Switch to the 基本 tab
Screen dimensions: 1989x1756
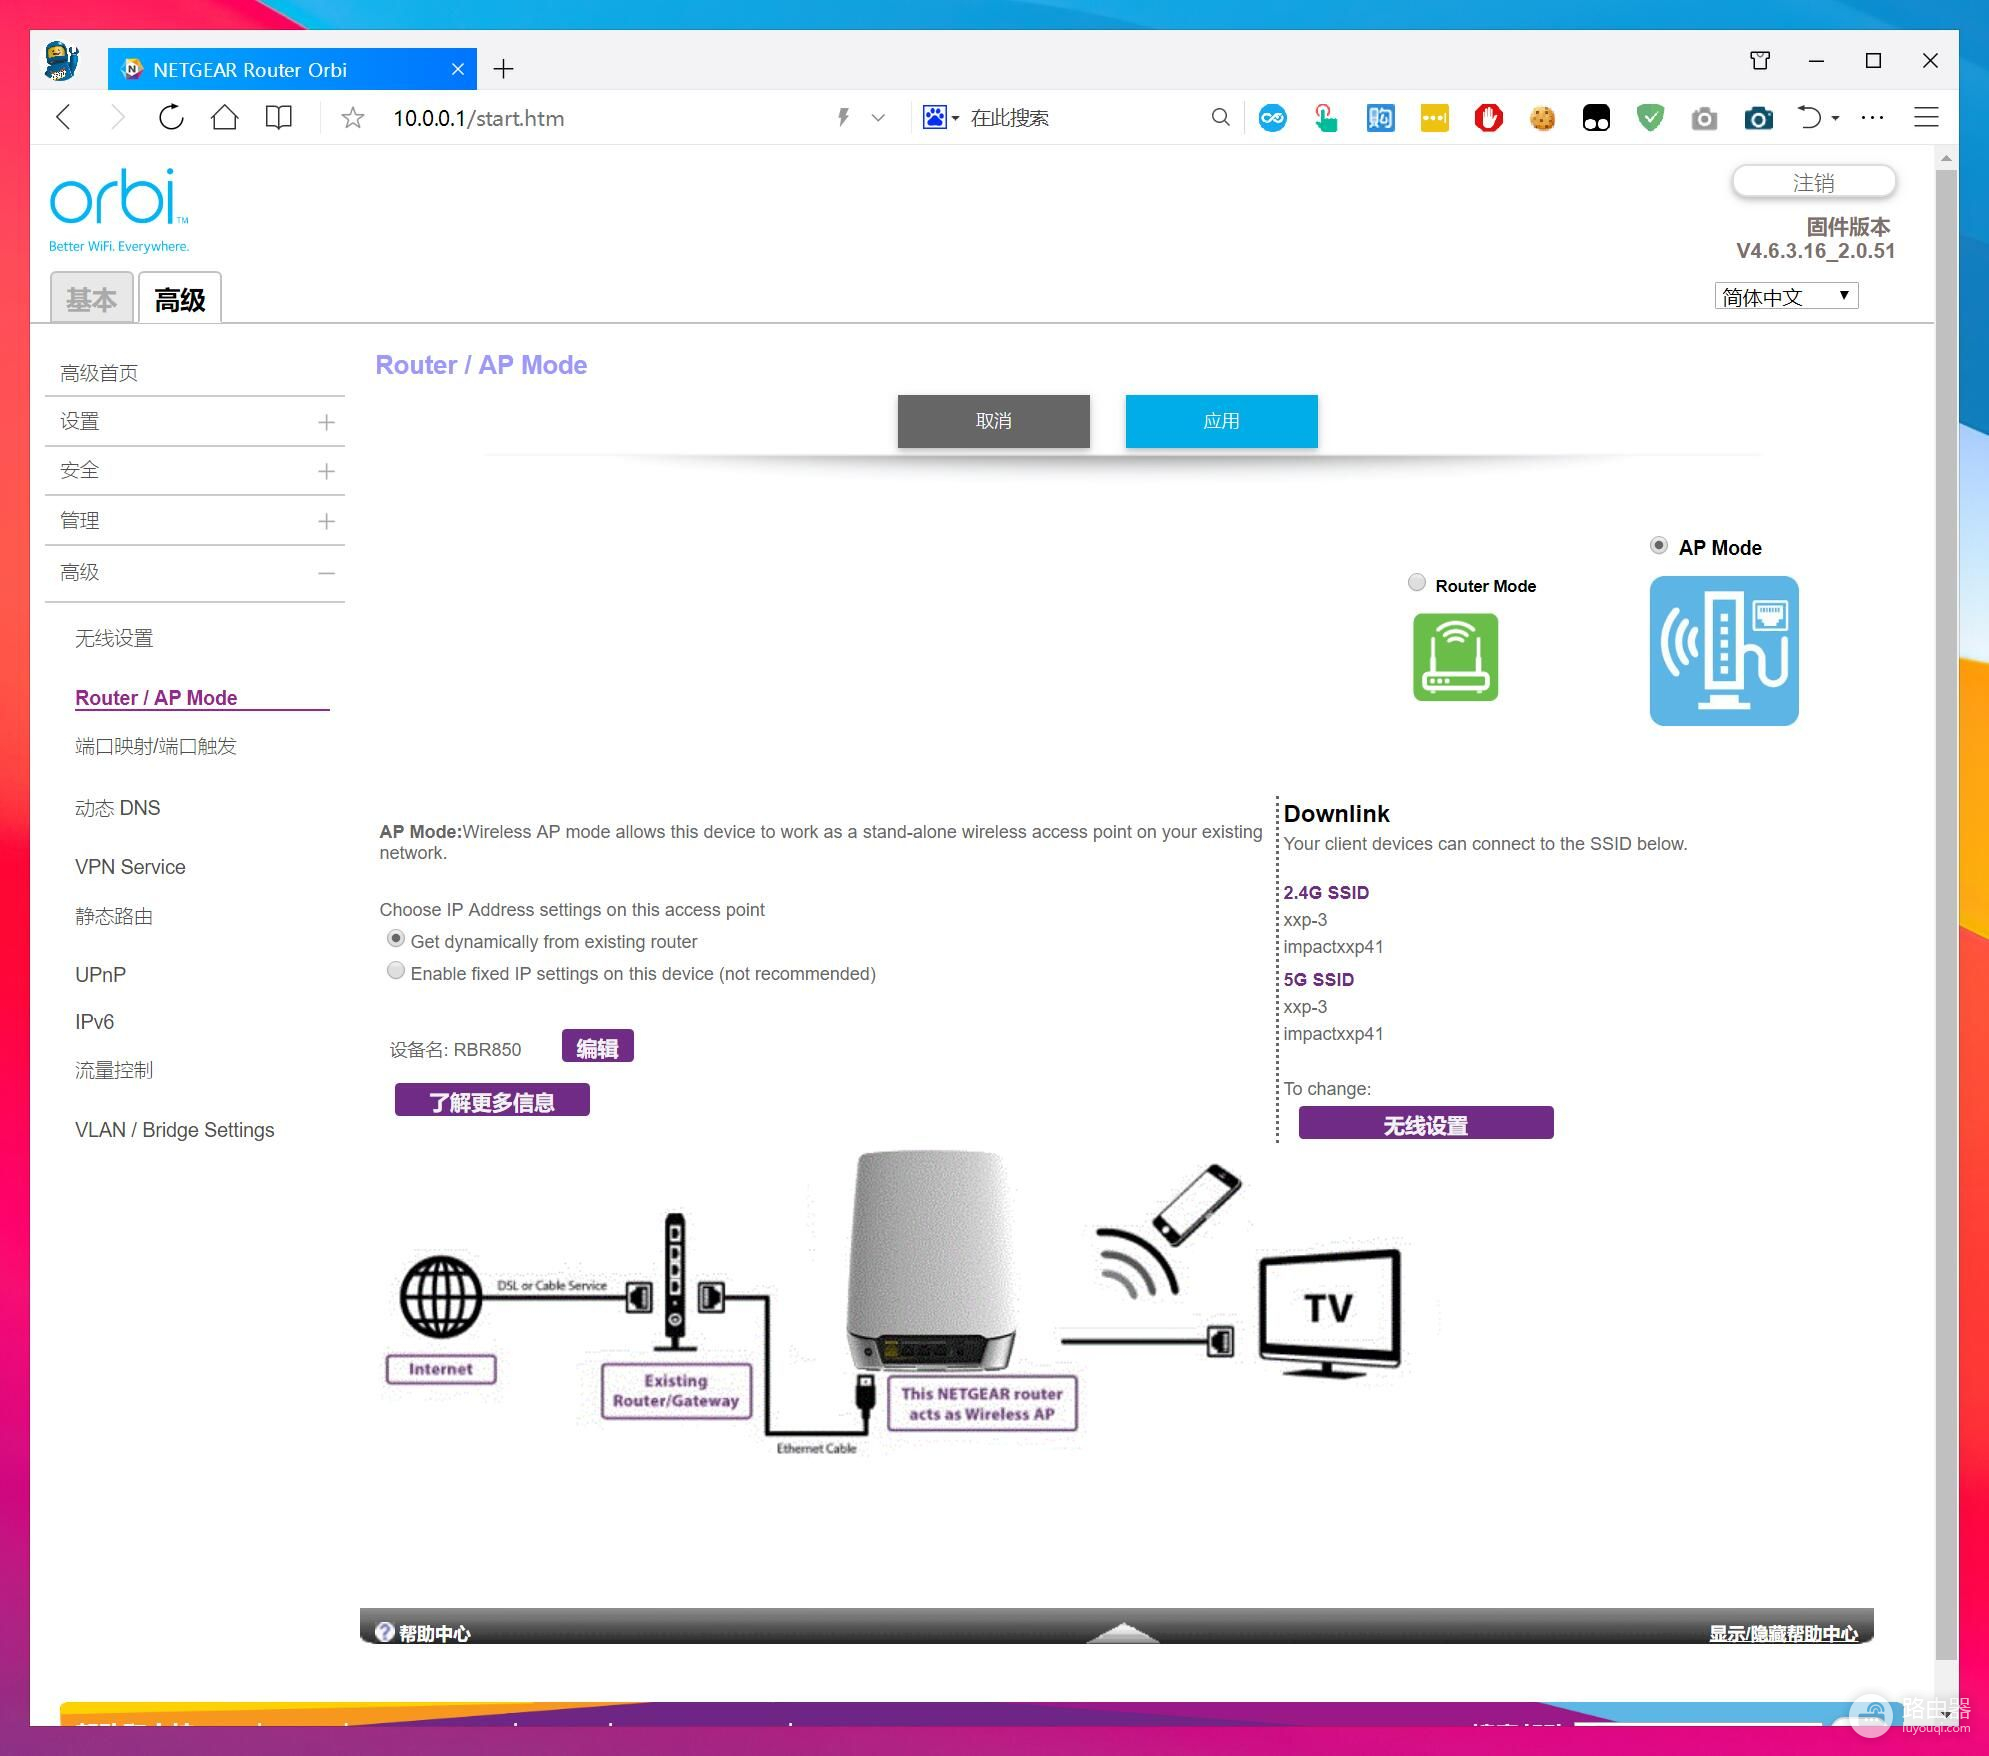click(x=91, y=299)
